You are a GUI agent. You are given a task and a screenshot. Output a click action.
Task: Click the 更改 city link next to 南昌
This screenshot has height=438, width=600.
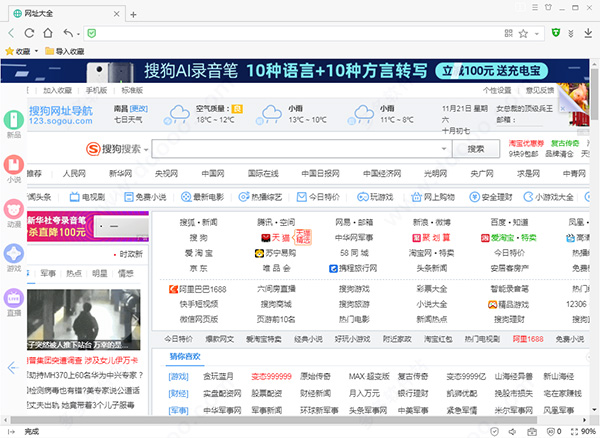point(139,109)
